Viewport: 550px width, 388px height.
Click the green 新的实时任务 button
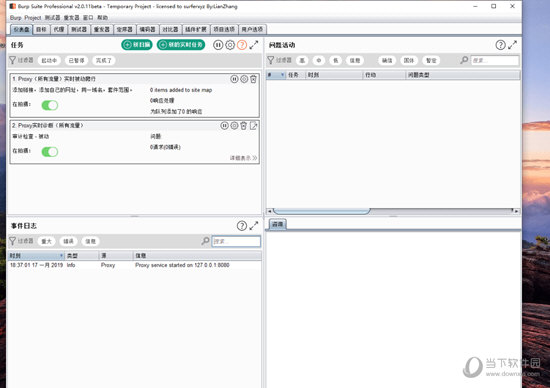tap(181, 45)
